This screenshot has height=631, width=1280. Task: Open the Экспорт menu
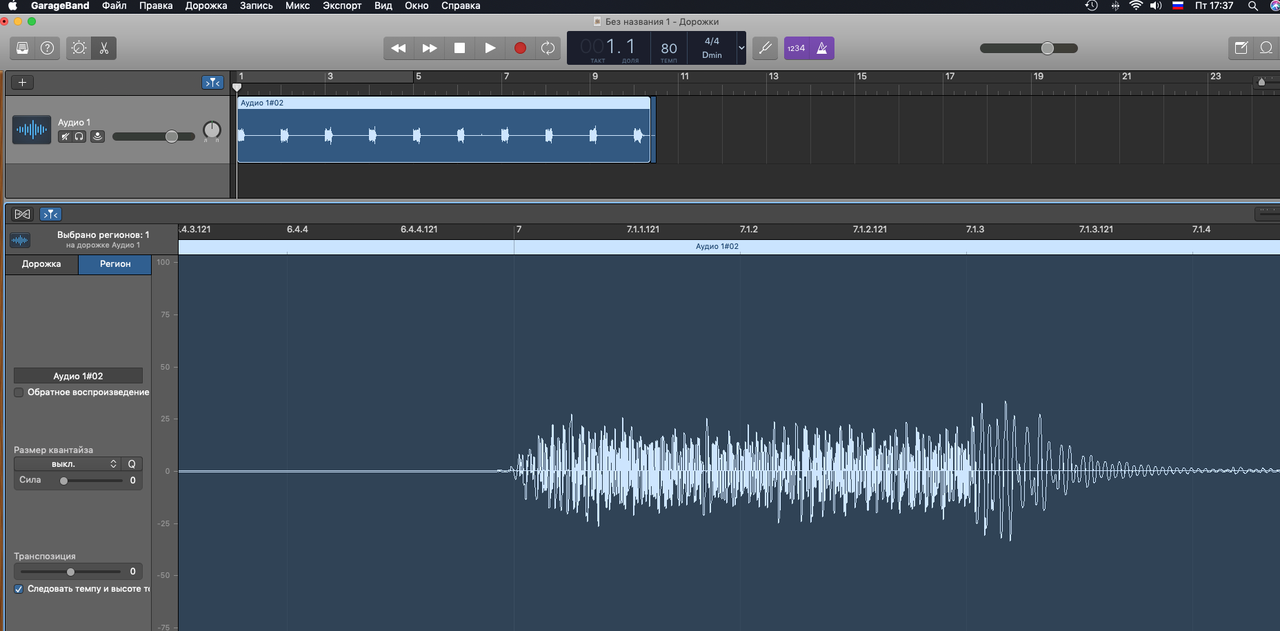click(342, 6)
